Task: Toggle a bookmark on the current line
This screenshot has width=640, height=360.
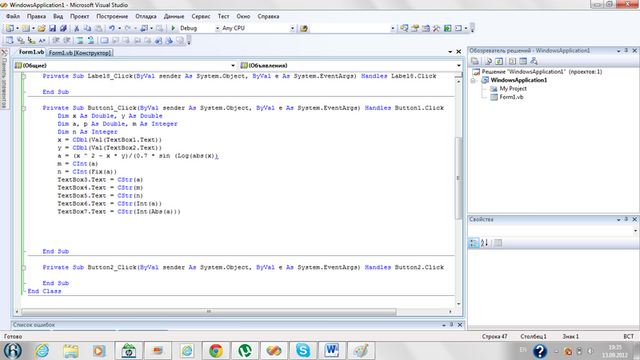Action: 104,40
